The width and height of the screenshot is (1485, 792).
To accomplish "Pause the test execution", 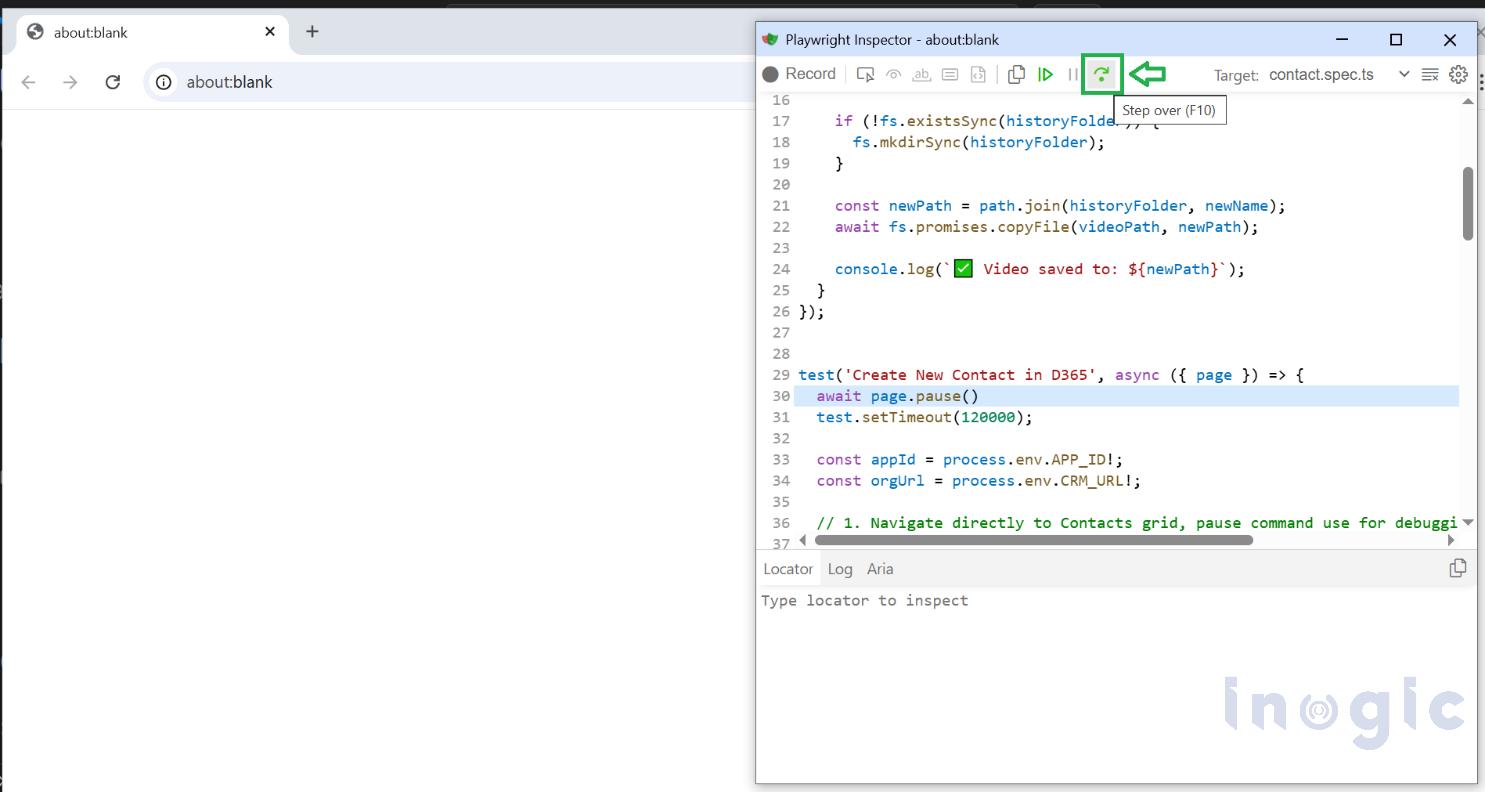I will (x=1072, y=74).
